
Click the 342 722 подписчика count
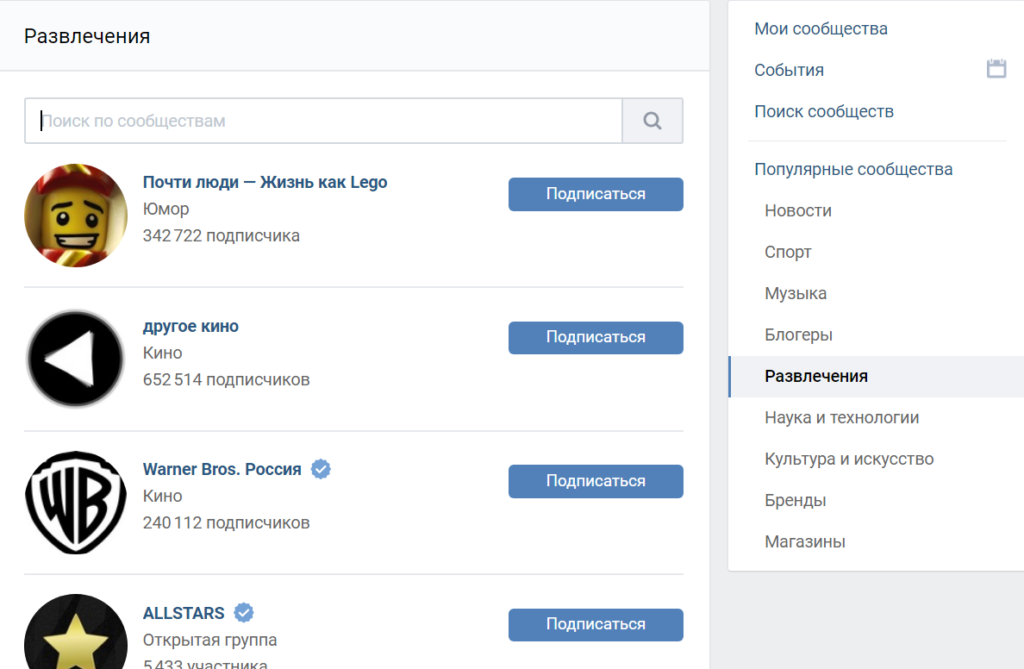(221, 236)
